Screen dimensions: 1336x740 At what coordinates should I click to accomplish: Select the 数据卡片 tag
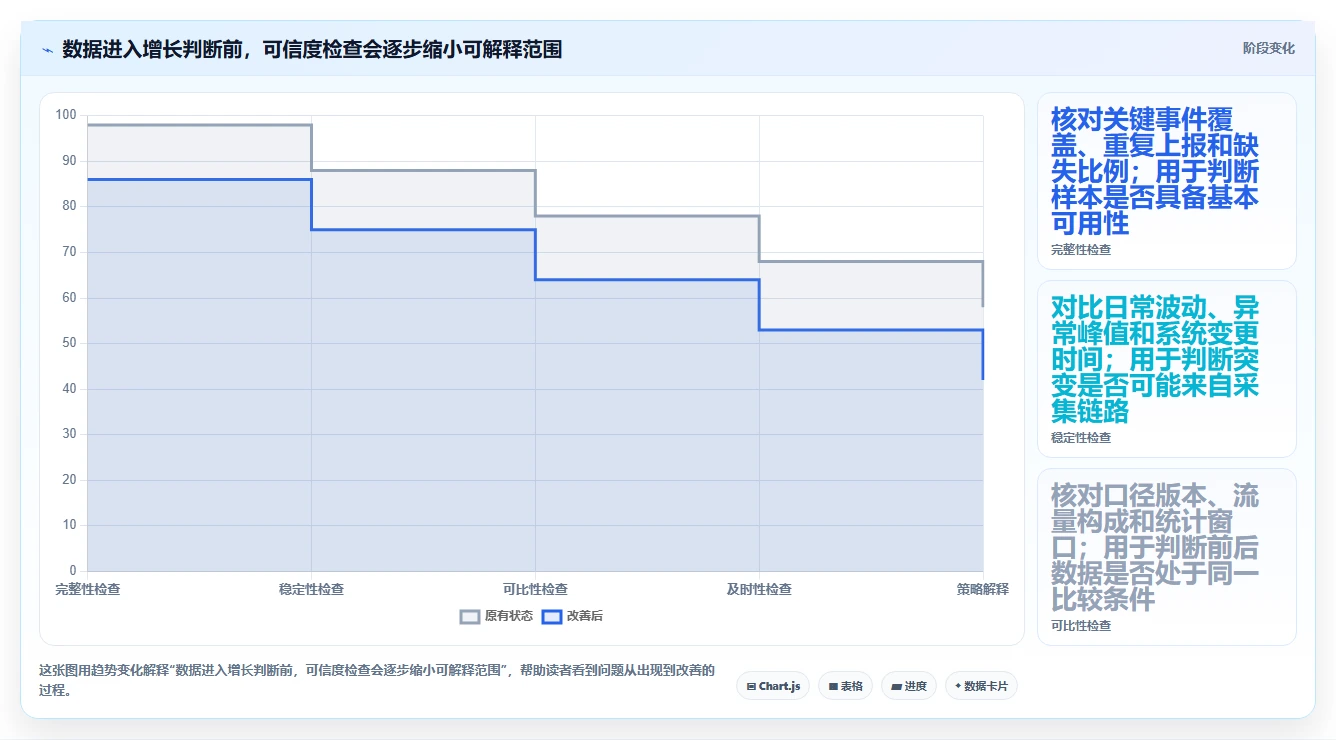981,686
